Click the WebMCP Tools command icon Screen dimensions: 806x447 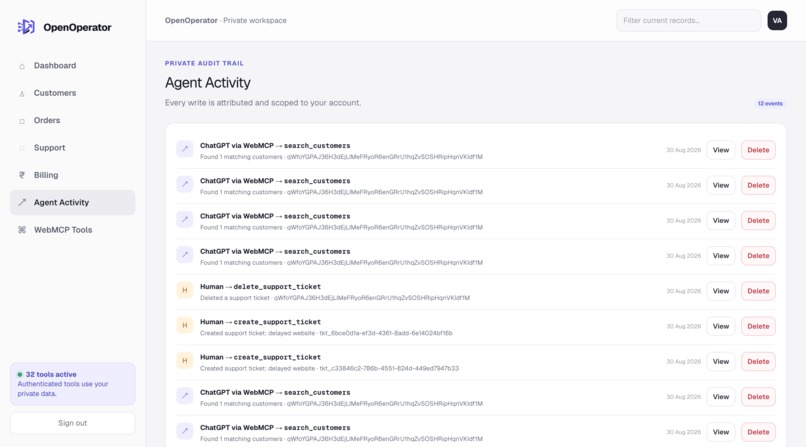22,230
